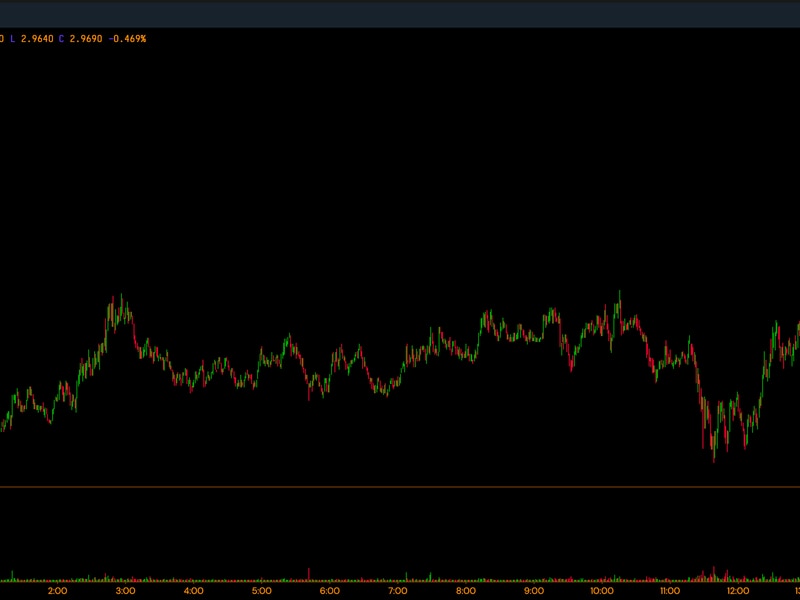Click the 12:00 time axis label
The width and height of the screenshot is (800, 600).
click(x=738, y=591)
